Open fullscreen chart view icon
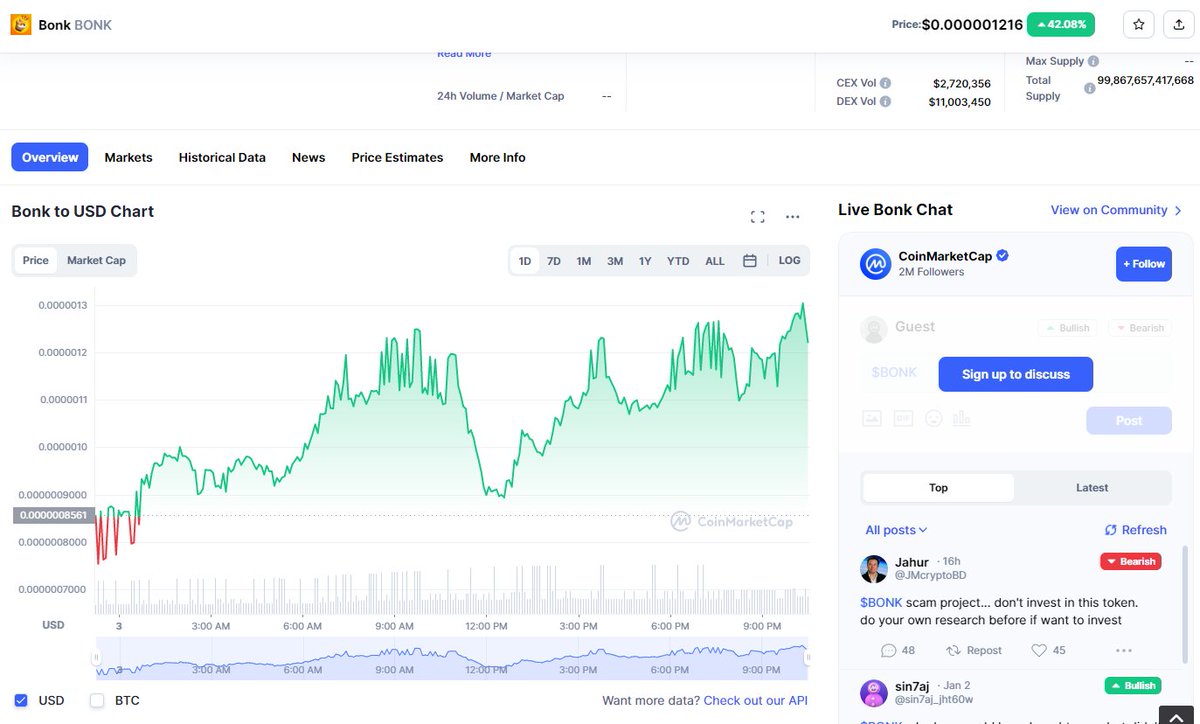The height and width of the screenshot is (724, 1200). [x=757, y=217]
